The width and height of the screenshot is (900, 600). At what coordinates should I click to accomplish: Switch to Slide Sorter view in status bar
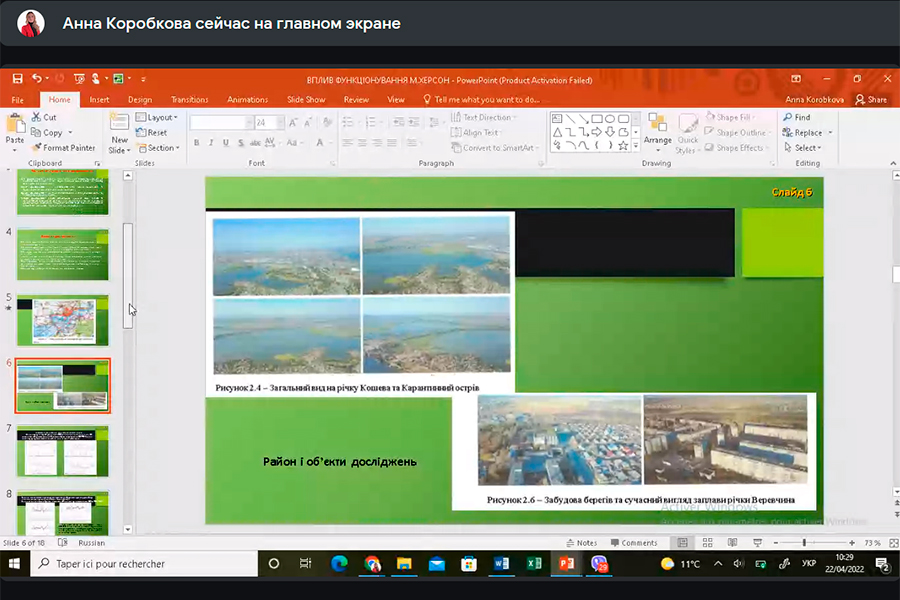pos(705,543)
